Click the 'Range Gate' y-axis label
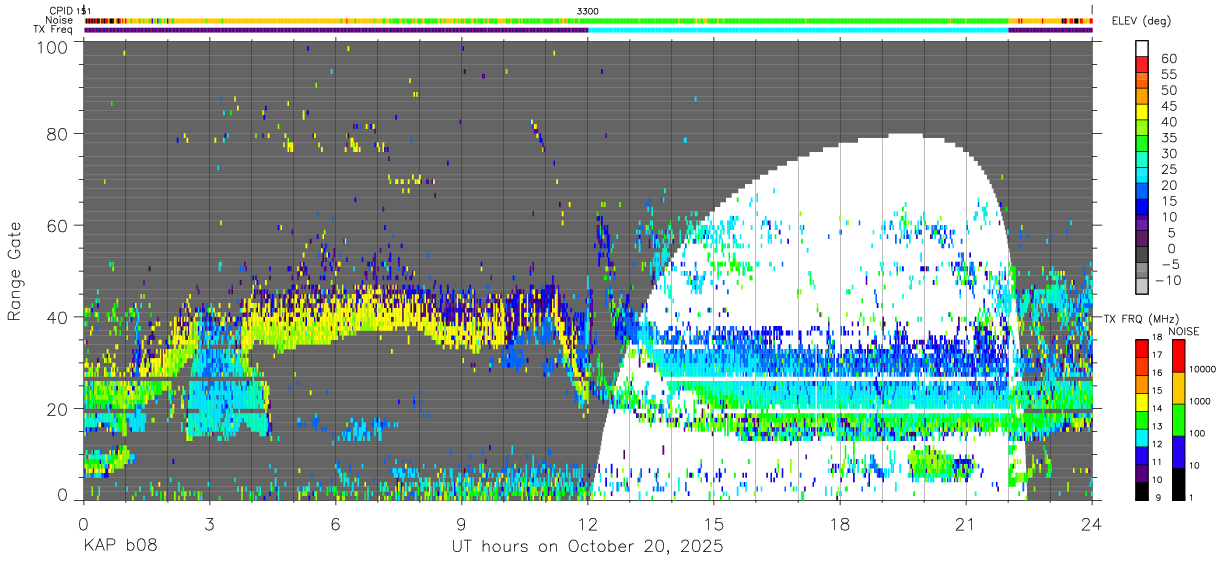The width and height of the screenshot is (1228, 567). (15, 271)
